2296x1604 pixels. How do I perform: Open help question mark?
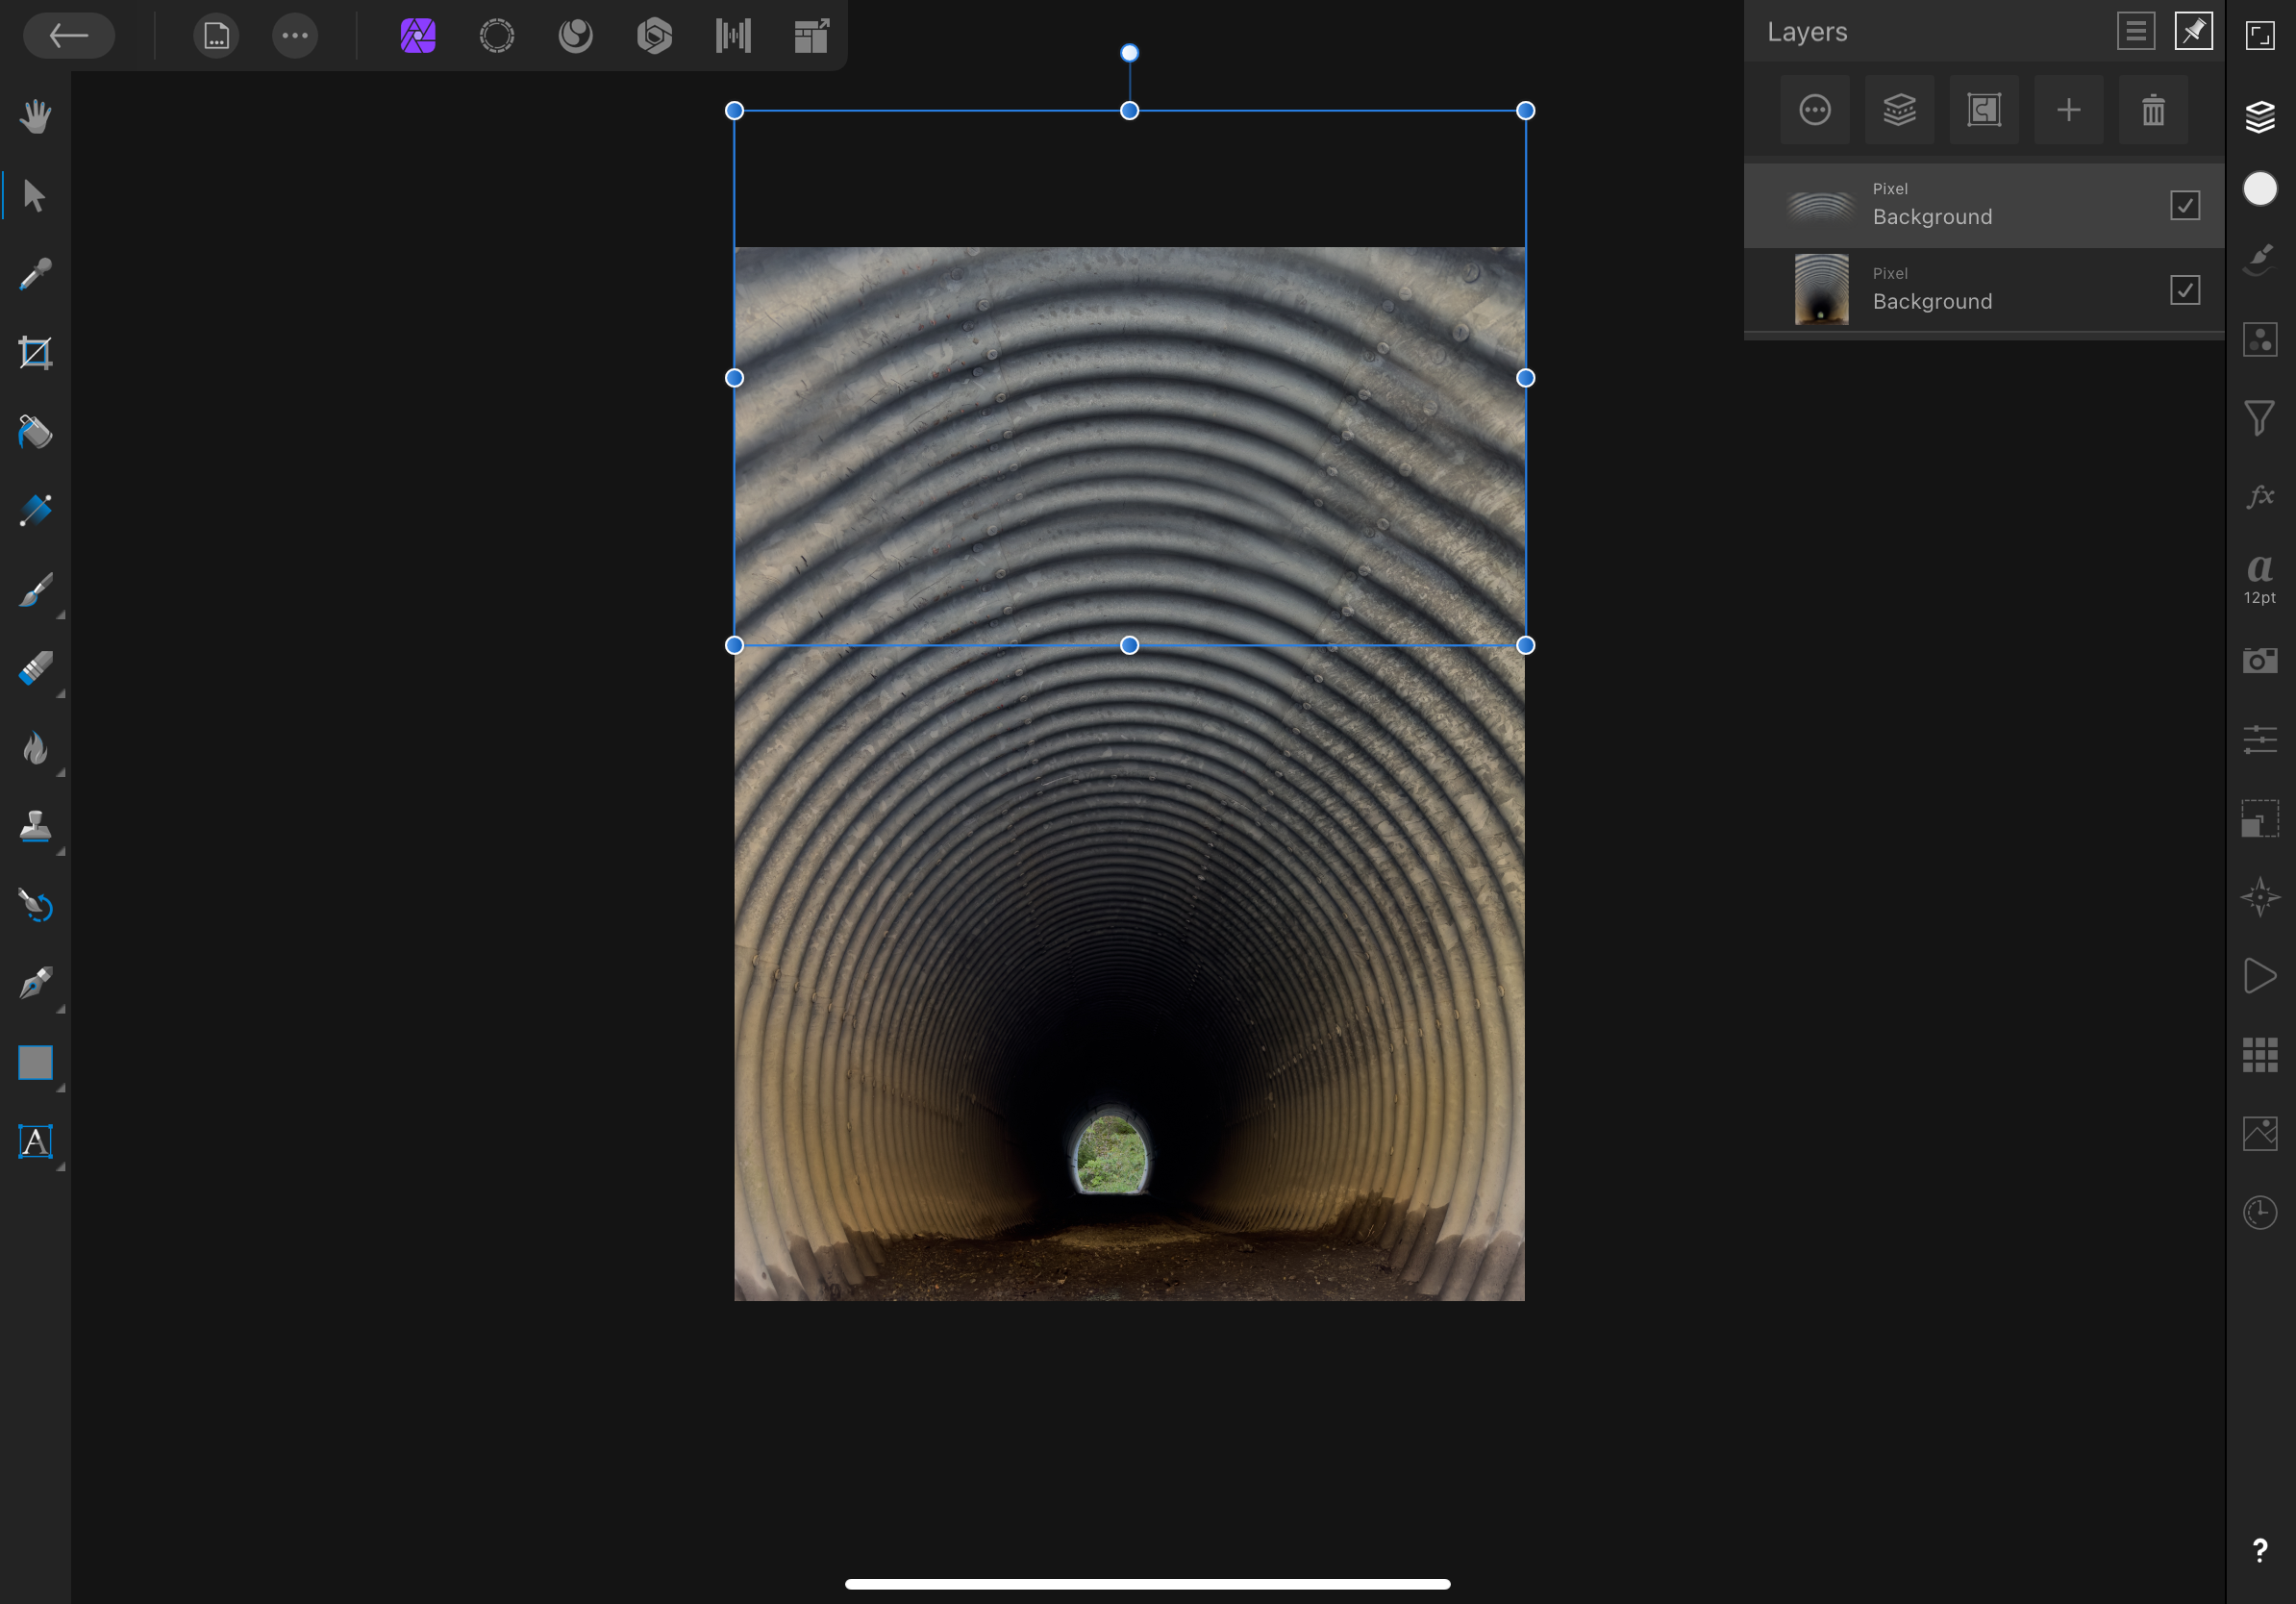tap(2260, 1551)
